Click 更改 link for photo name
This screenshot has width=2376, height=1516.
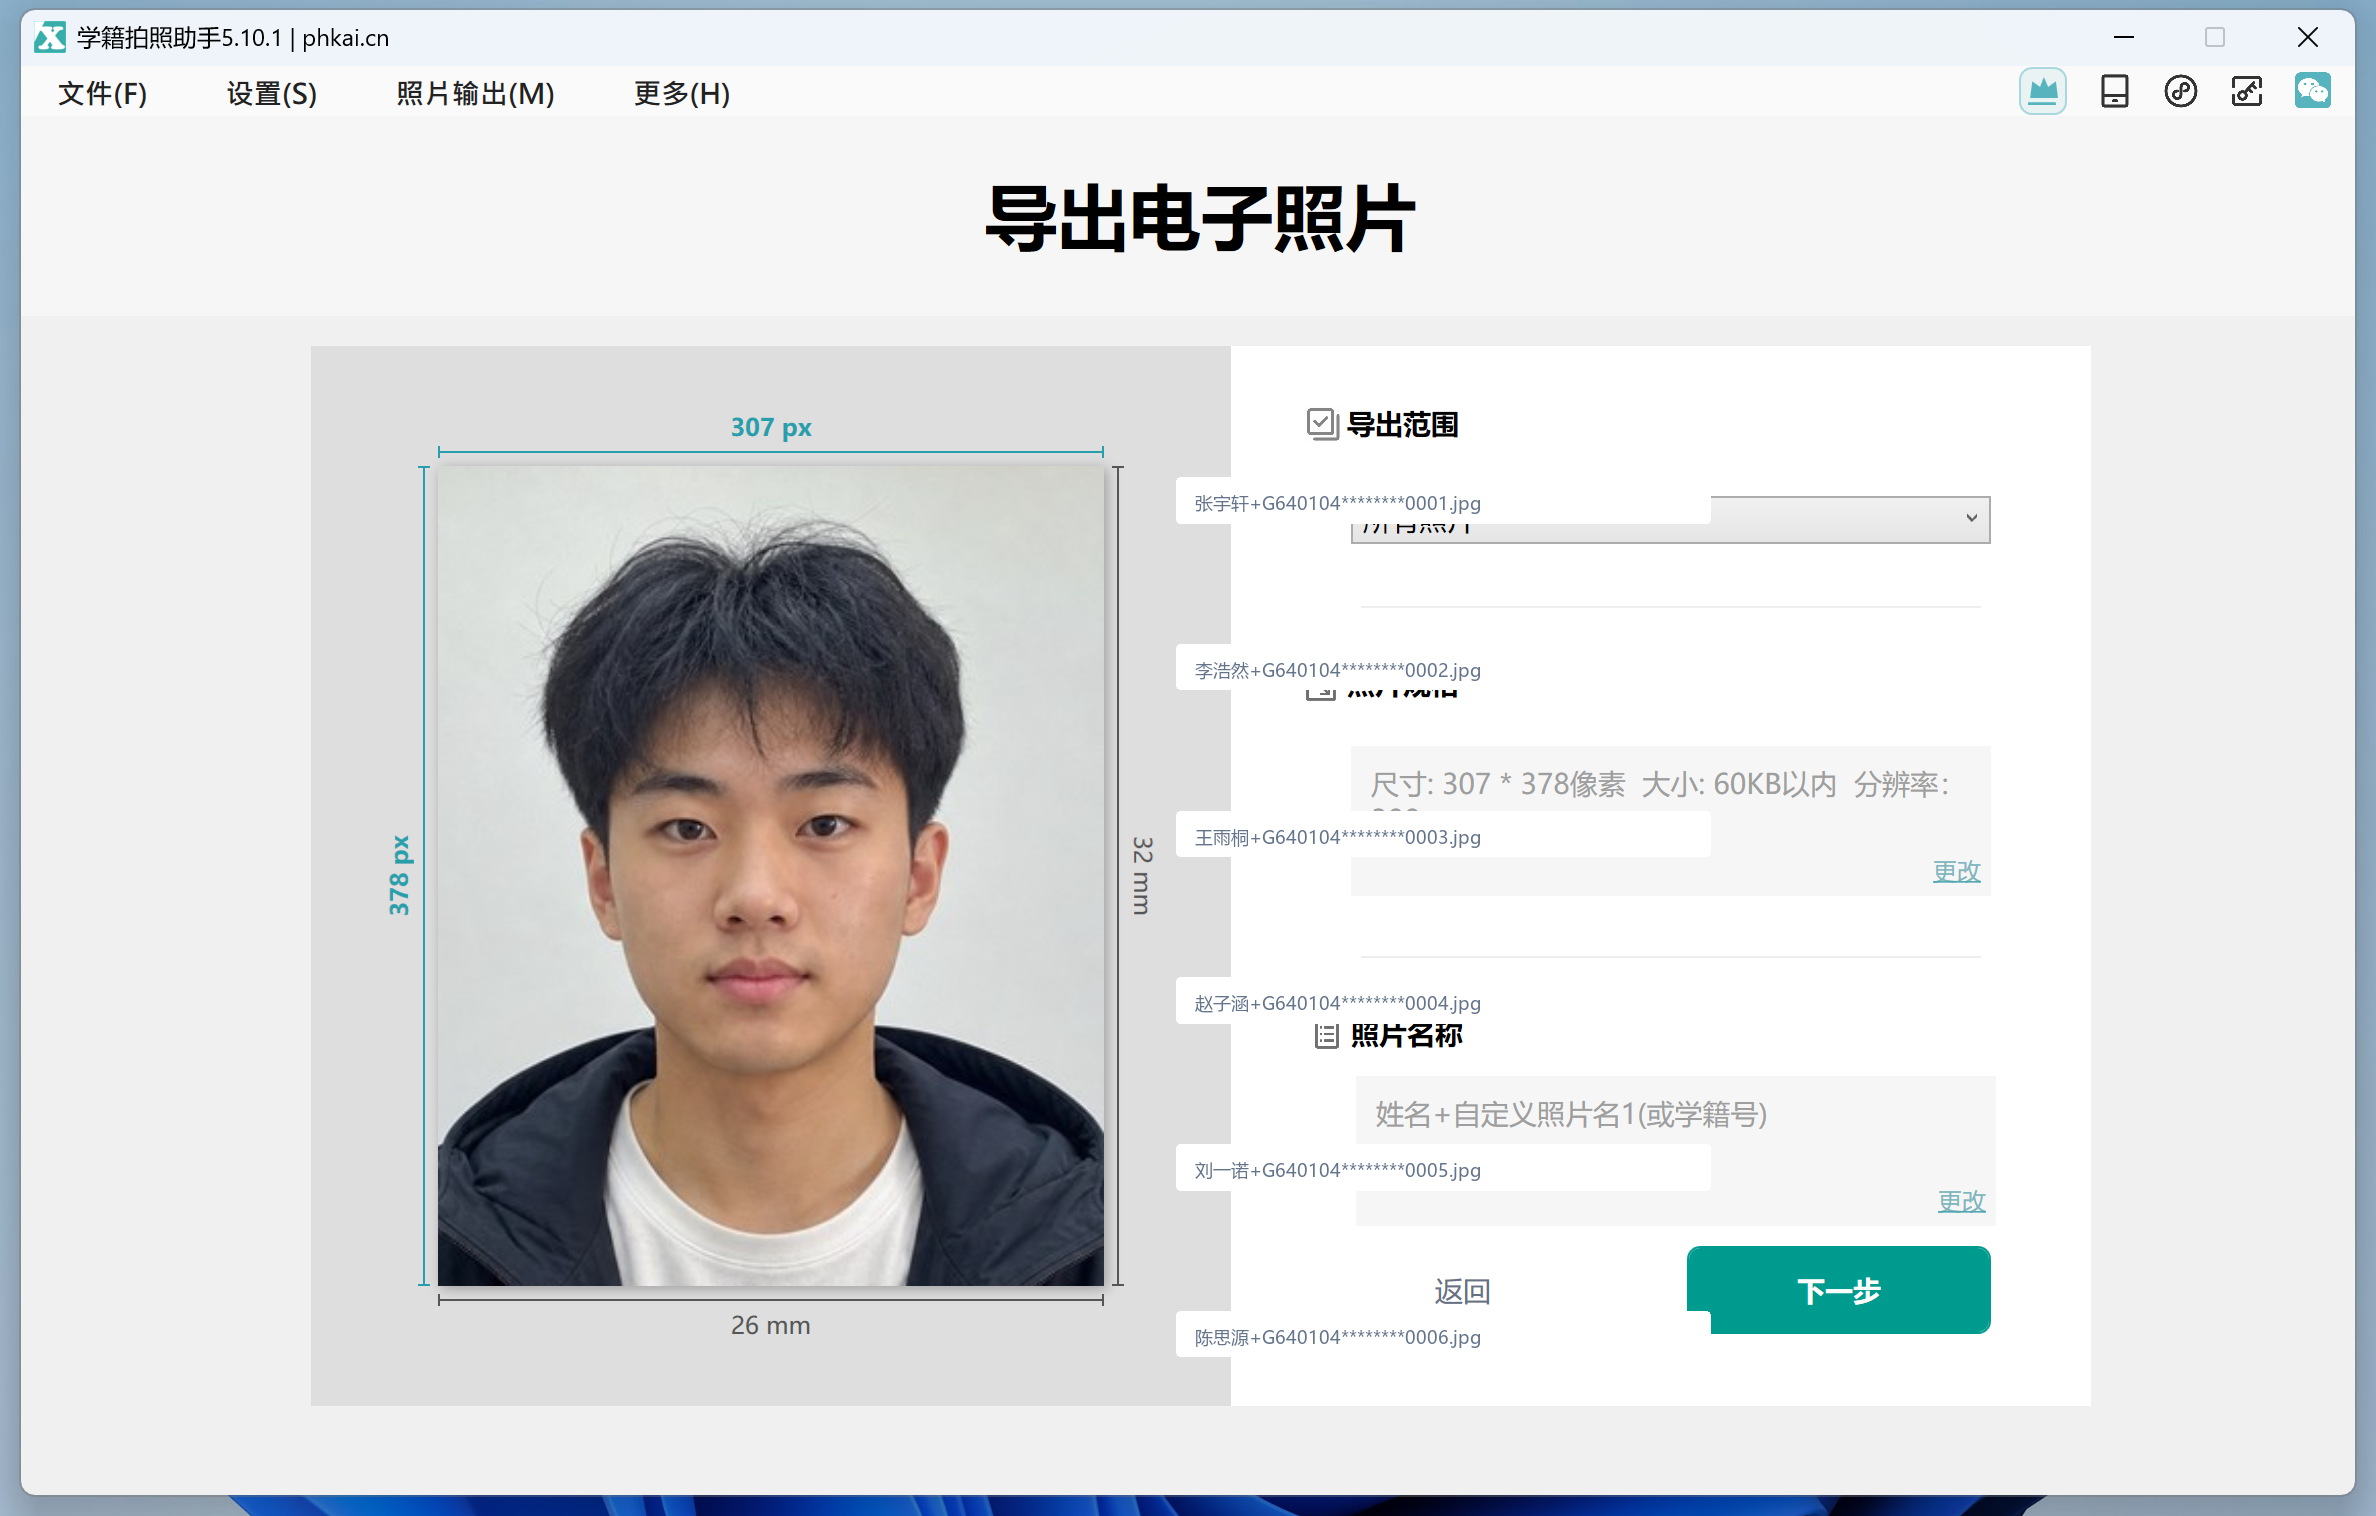(1961, 1201)
